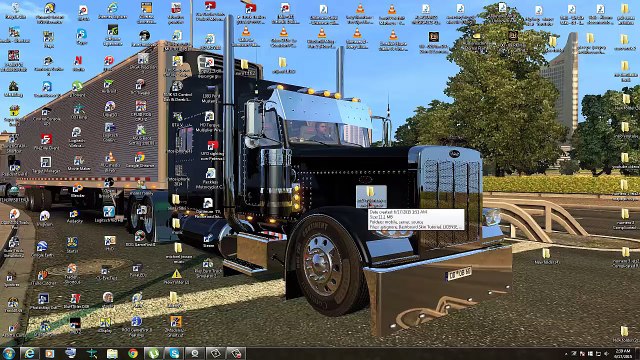Viewport: 640px width, 360px height.
Task: Select the Logitech webcam blue desktop icon
Action: pos(109,214)
